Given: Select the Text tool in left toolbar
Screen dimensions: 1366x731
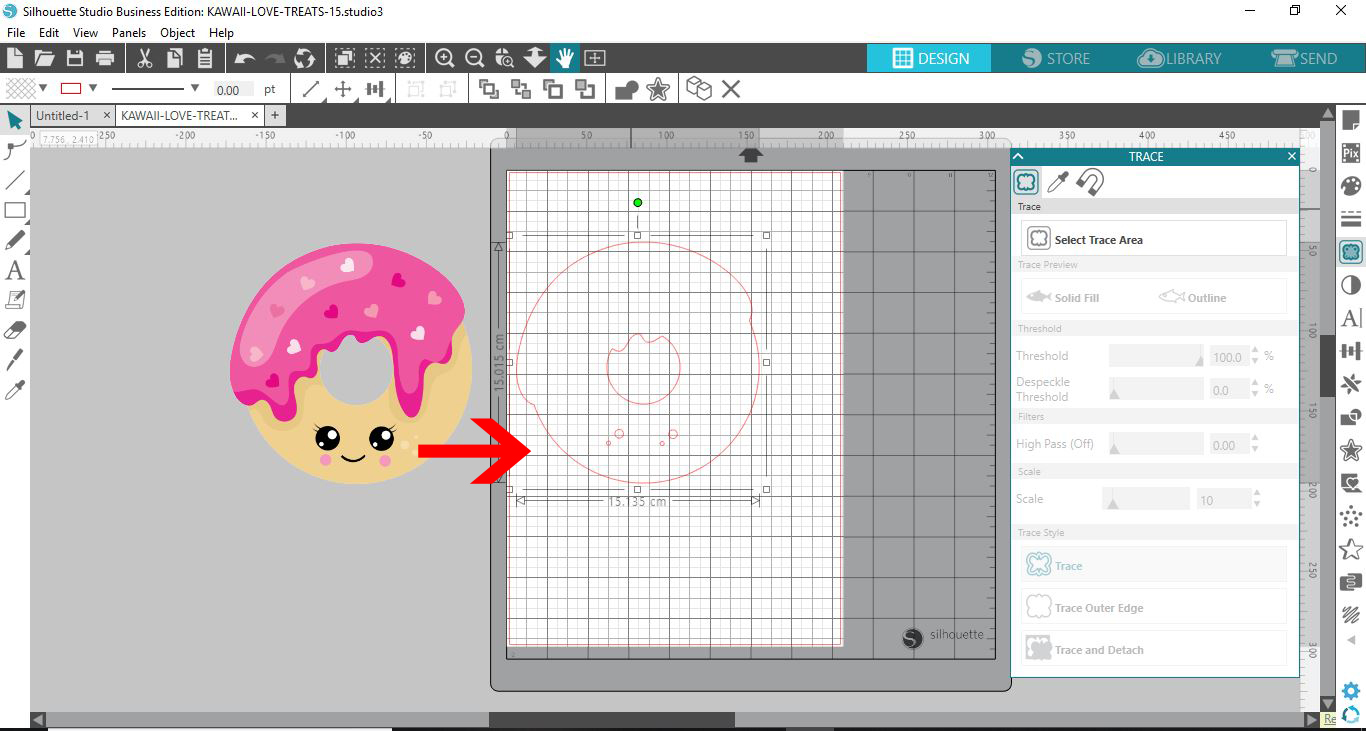Looking at the screenshot, I should pyautogui.click(x=15, y=270).
